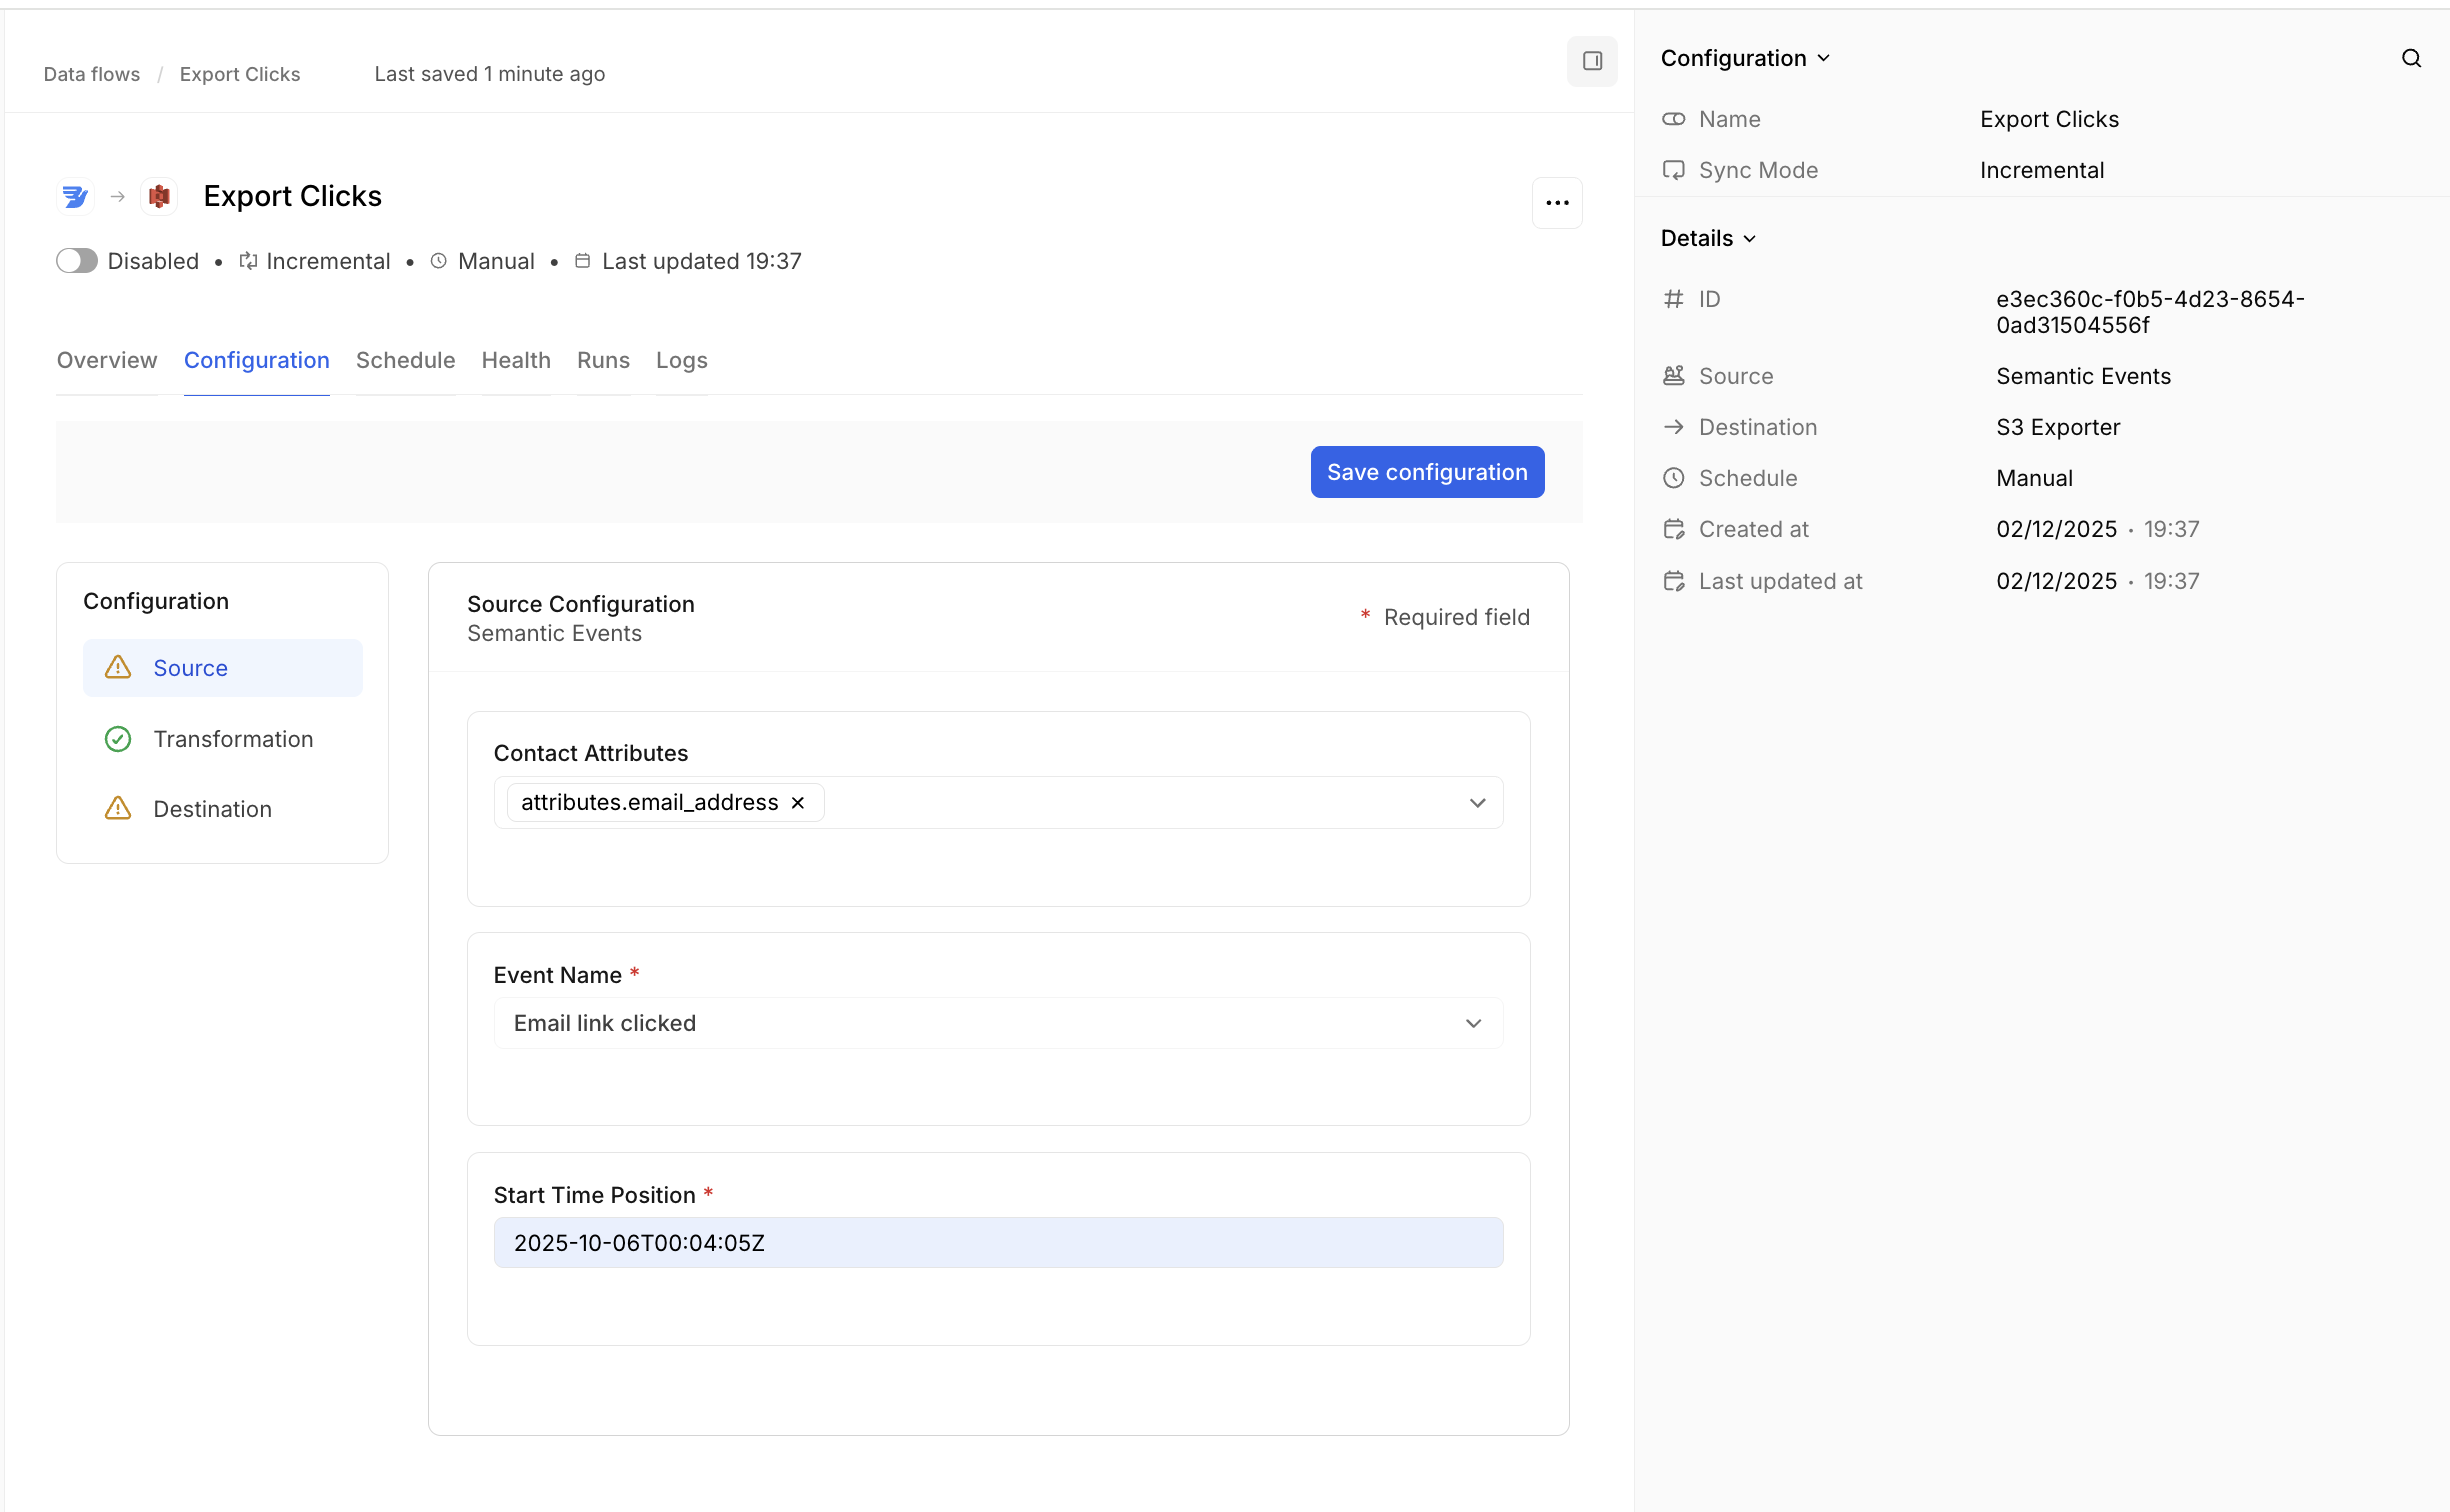Enable the Disabled flow toggle
This screenshot has height=1512, width=2450.
click(77, 261)
